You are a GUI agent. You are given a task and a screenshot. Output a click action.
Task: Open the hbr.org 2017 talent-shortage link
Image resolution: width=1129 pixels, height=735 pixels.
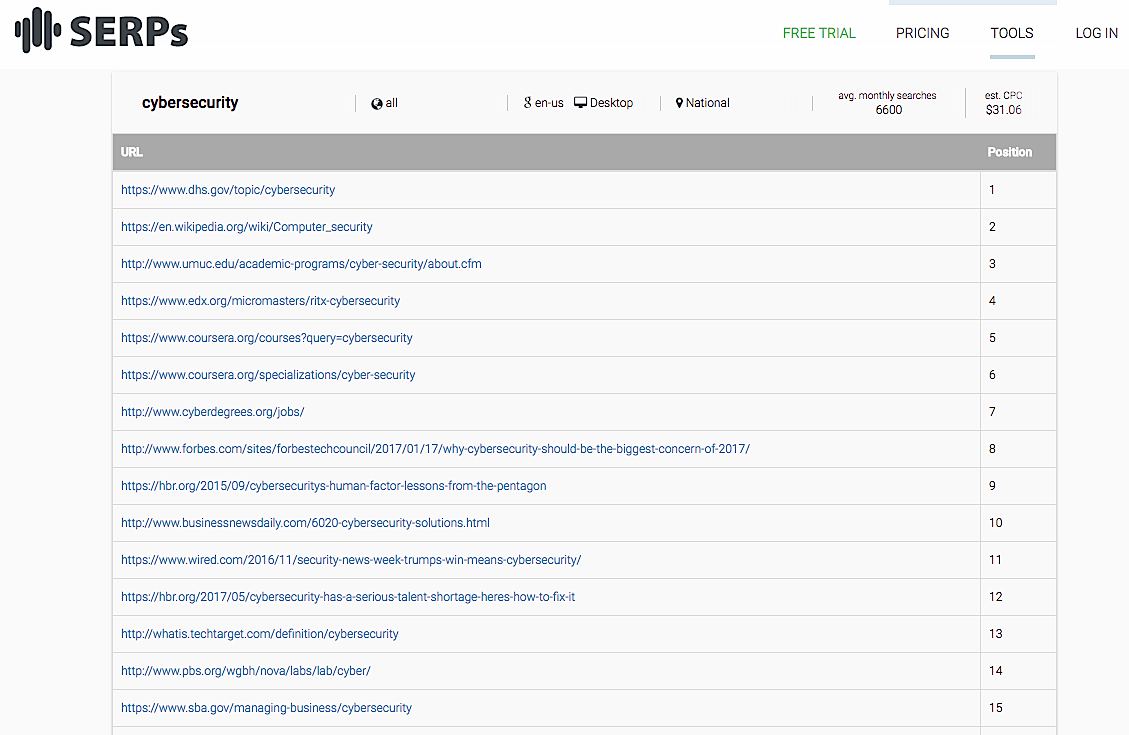[348, 597]
